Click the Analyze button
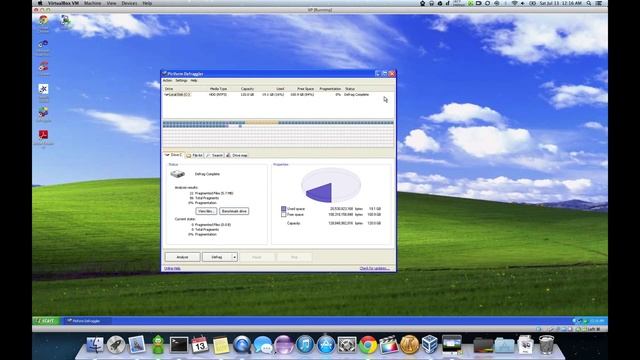The image size is (640, 360). point(182,257)
